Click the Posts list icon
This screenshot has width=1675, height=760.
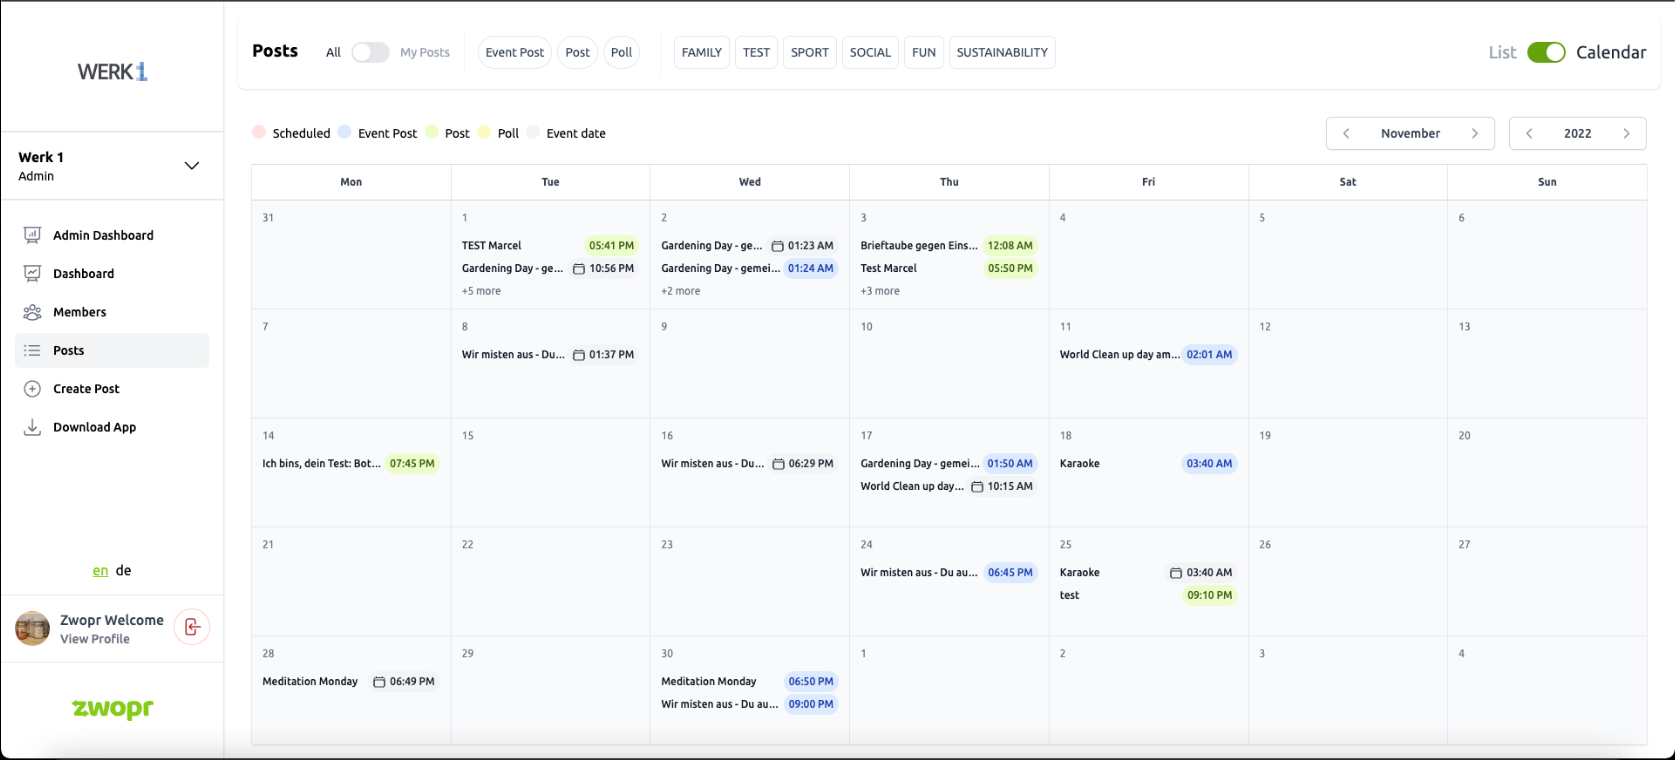32,350
